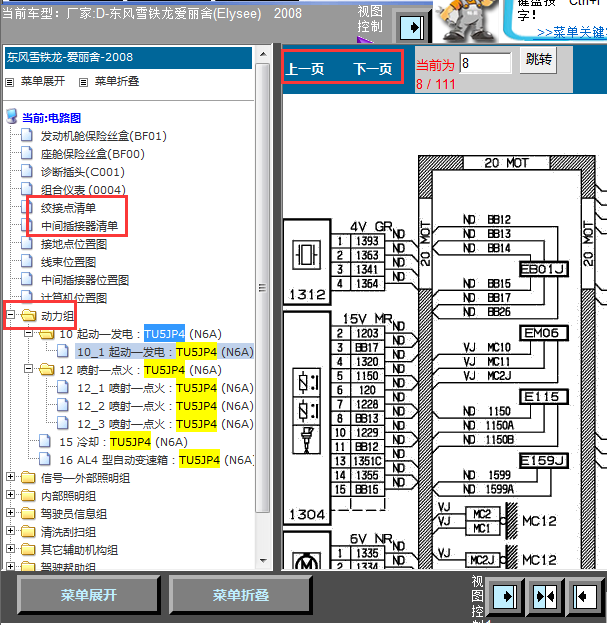Click tree panel scrollbar up arrow
607x625 pixels.
point(263,54)
